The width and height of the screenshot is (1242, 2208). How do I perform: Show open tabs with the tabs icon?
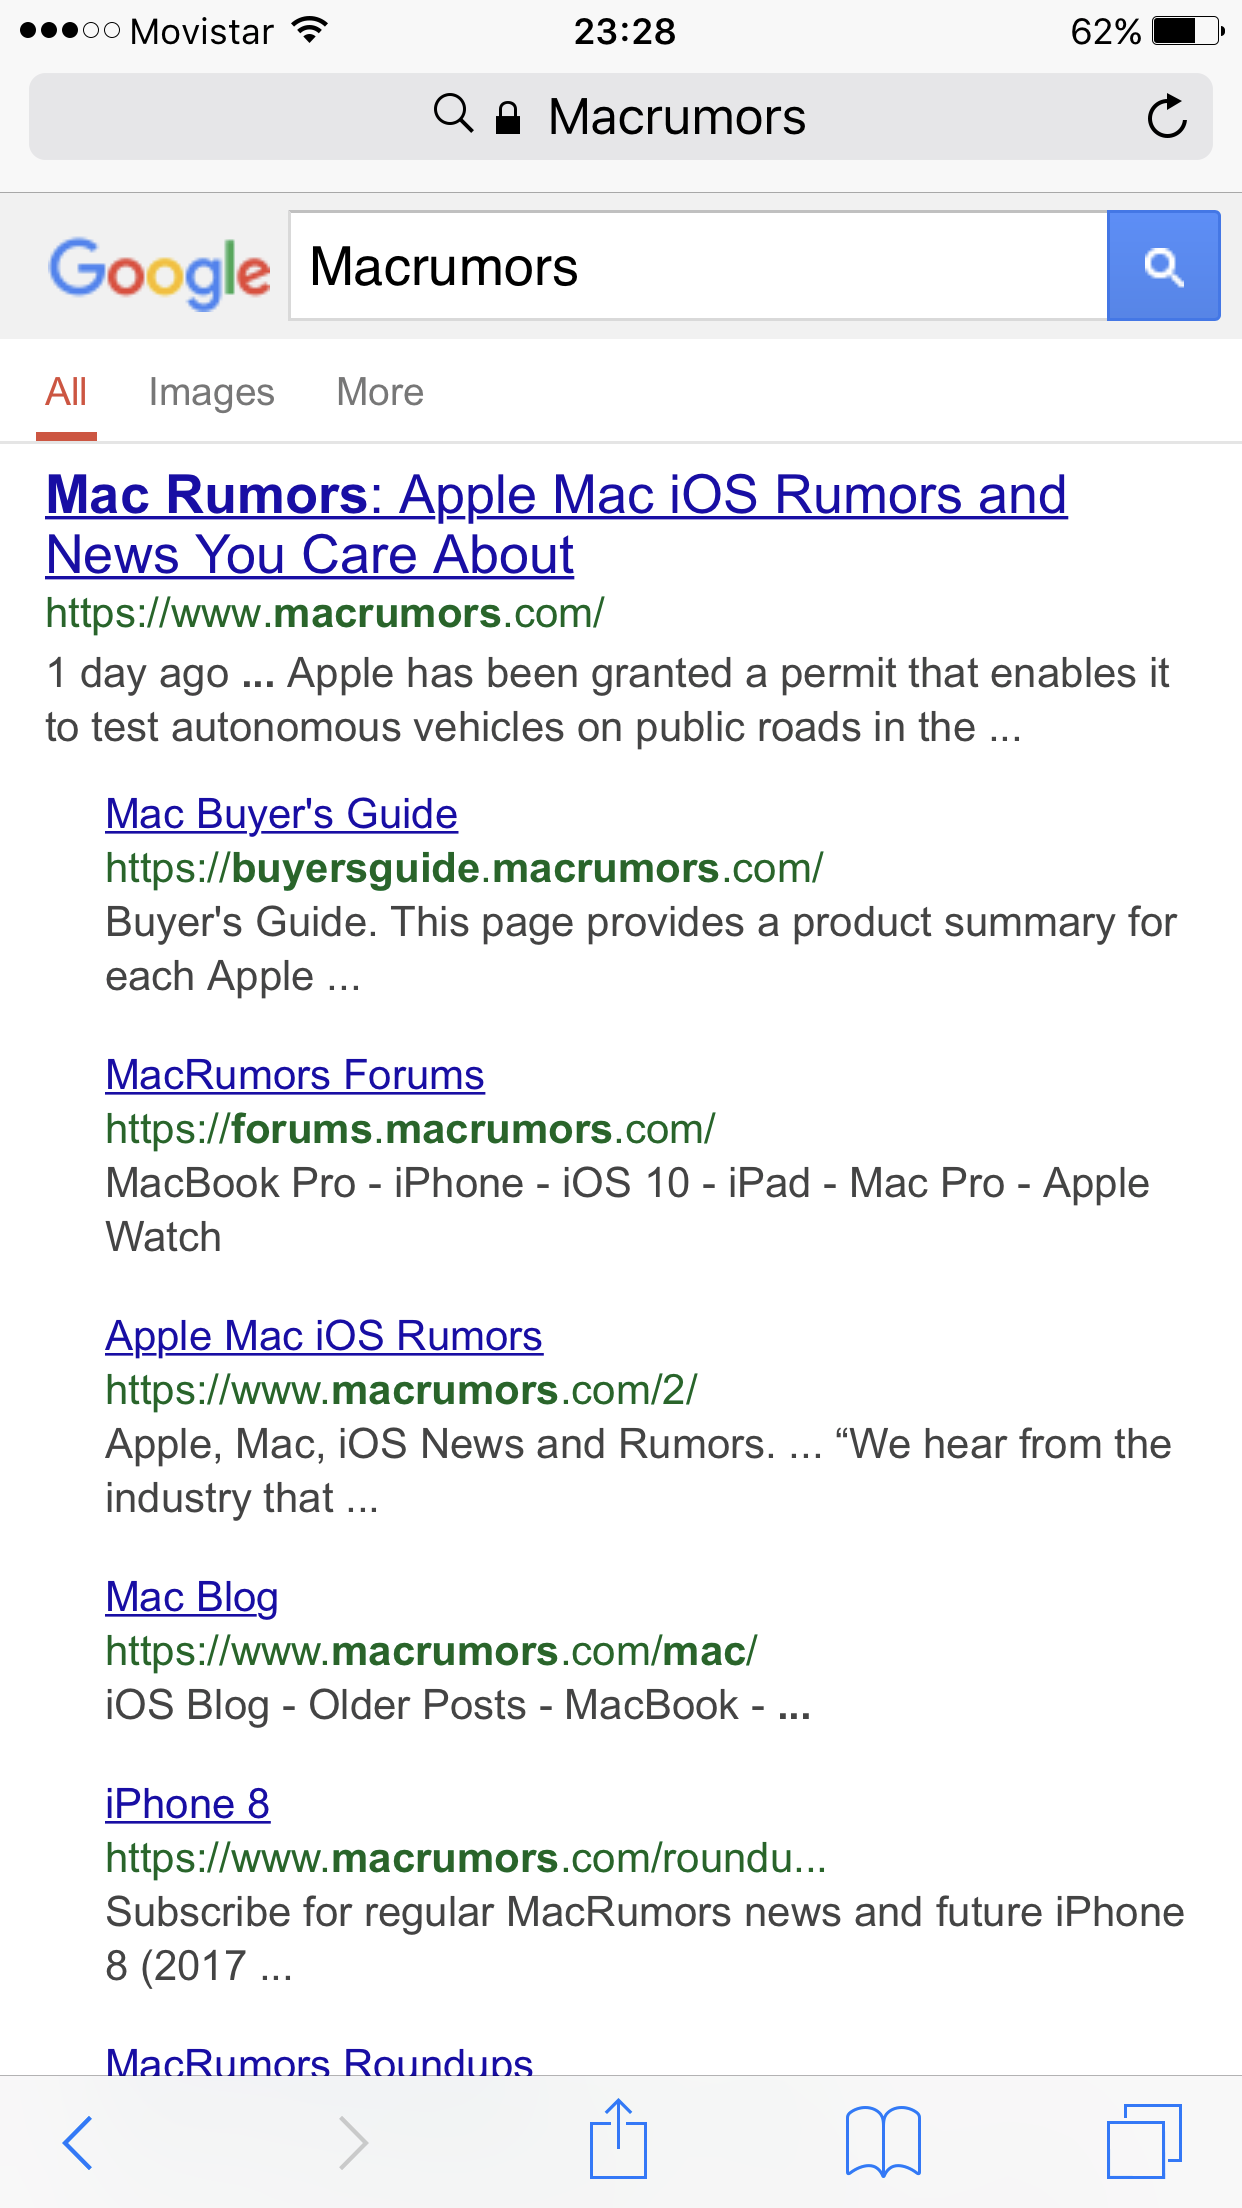pyautogui.click(x=1144, y=2141)
